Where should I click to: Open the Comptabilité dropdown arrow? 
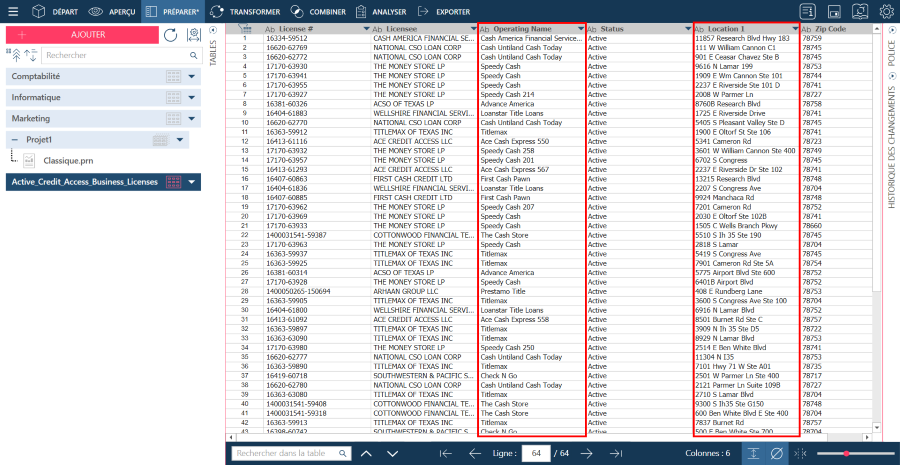pyautogui.click(x=192, y=76)
